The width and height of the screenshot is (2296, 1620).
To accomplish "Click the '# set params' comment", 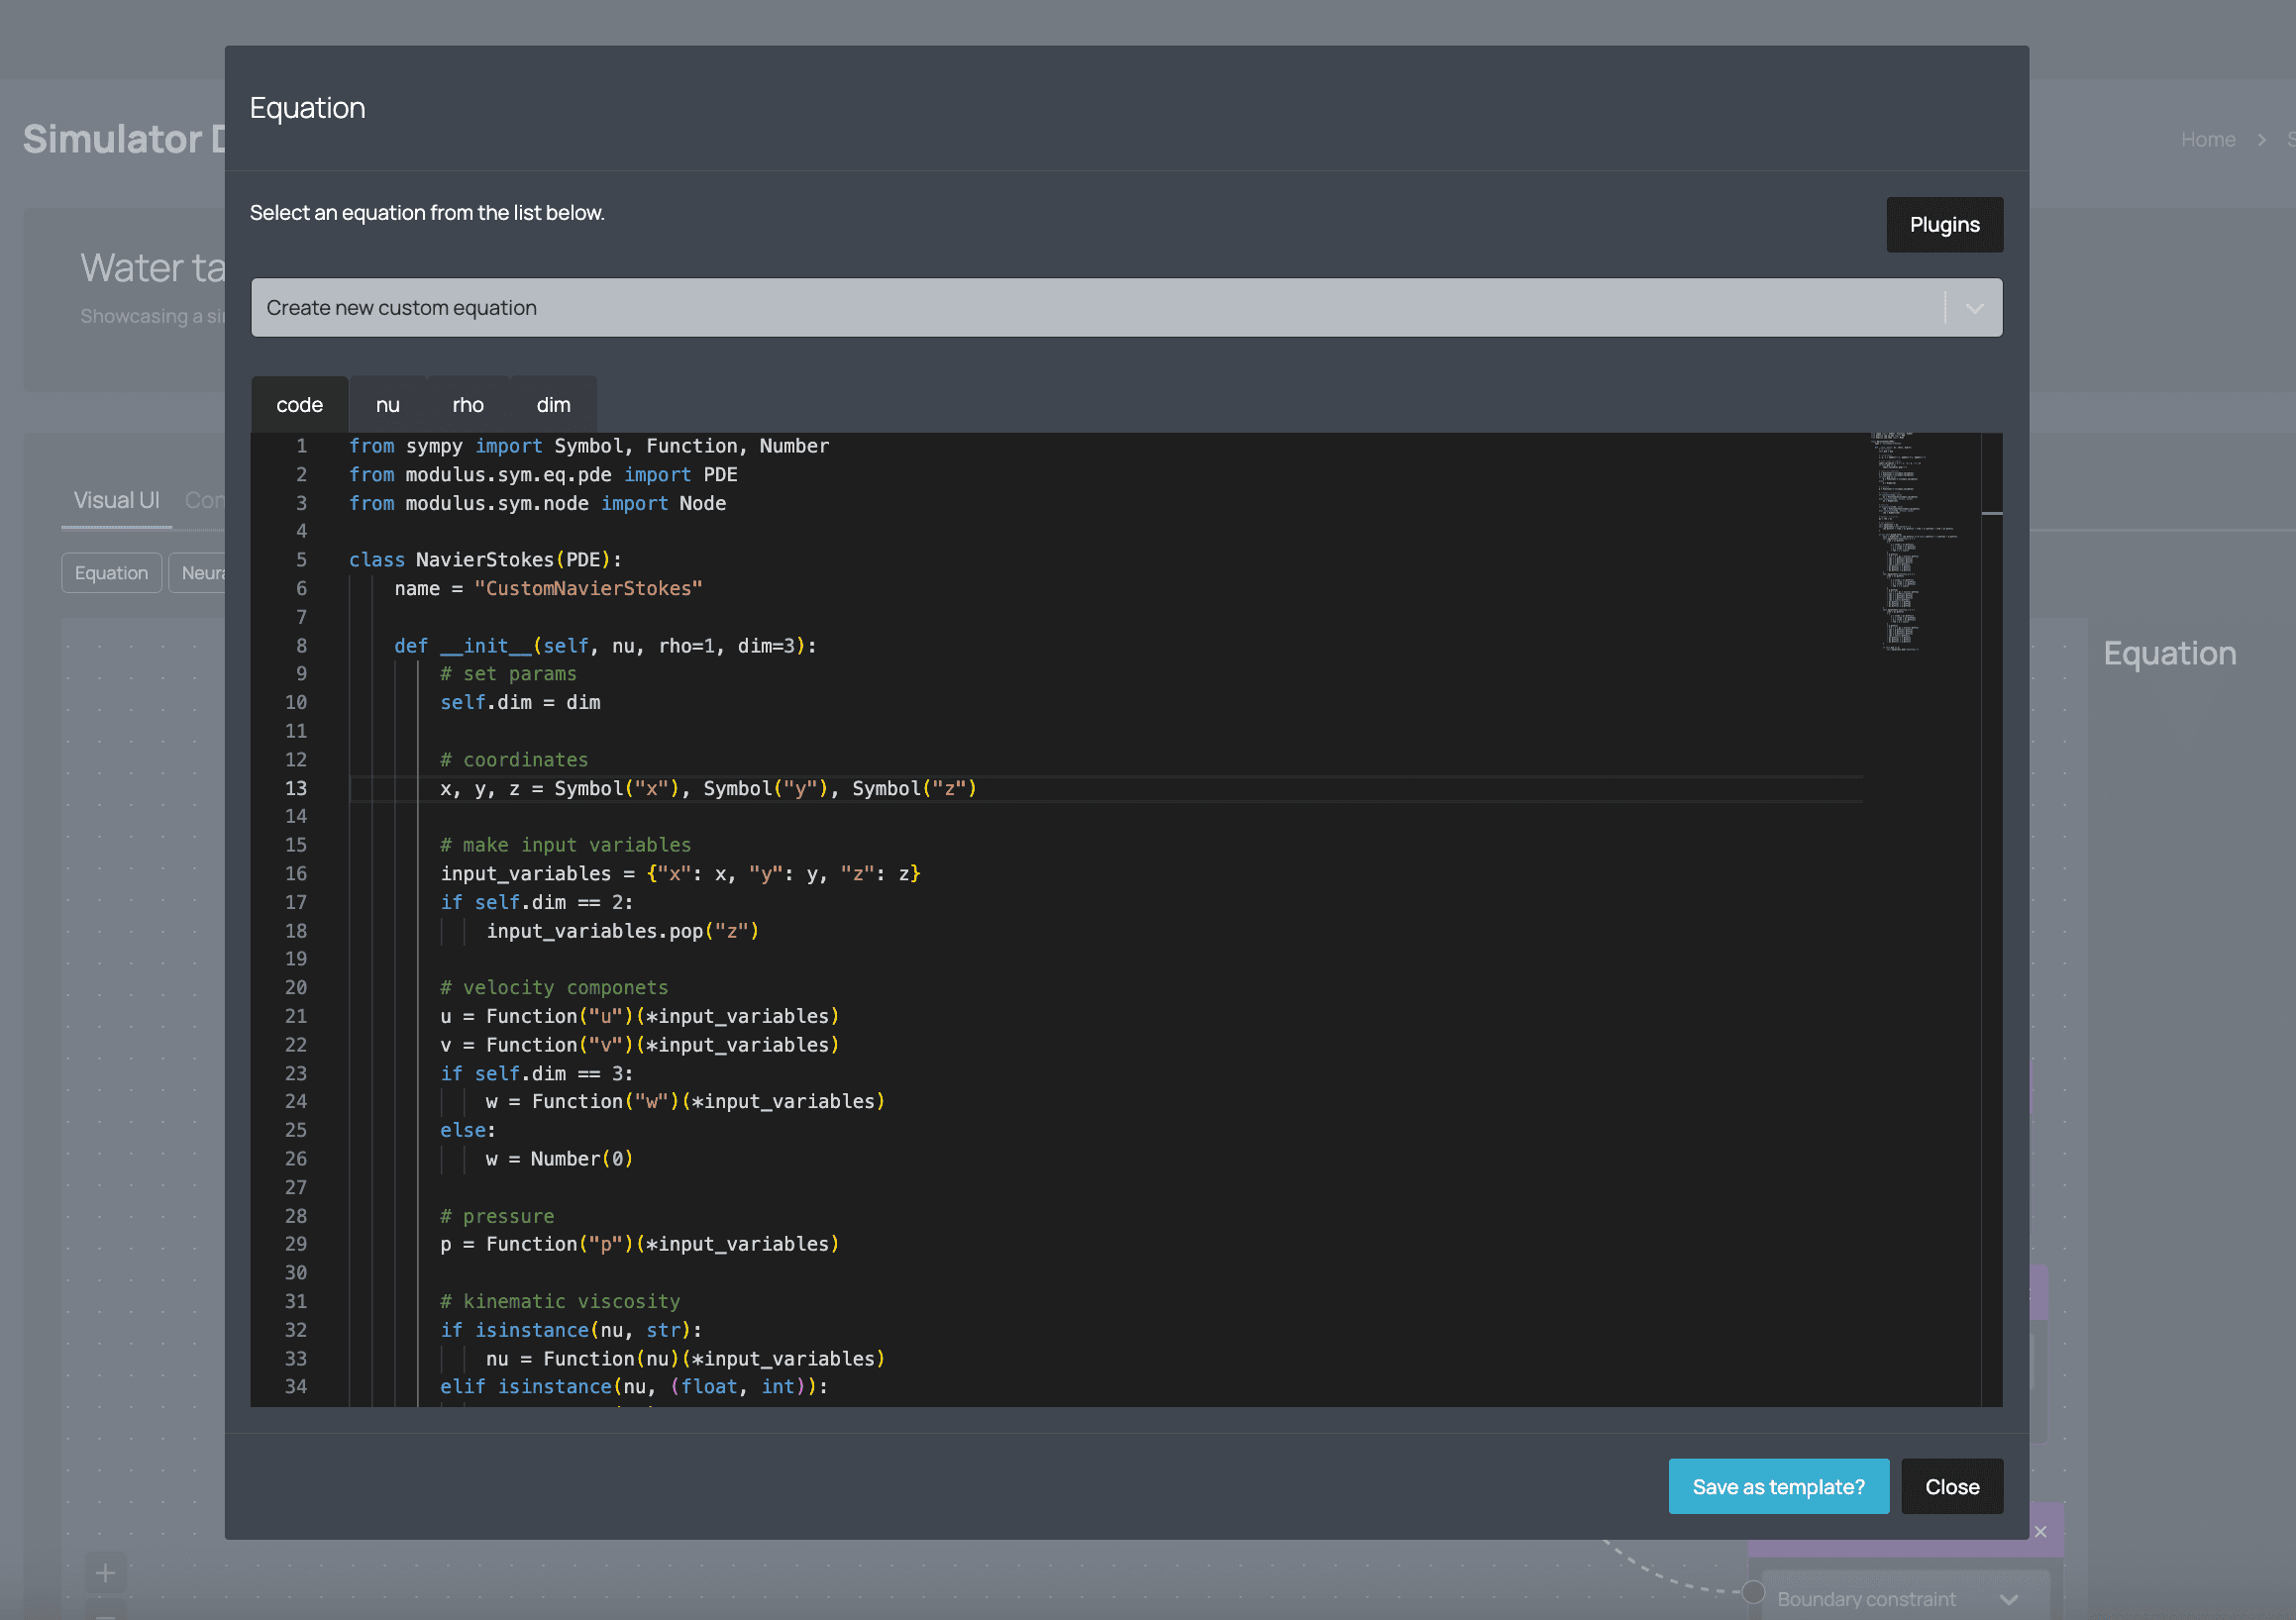I will 508,673.
